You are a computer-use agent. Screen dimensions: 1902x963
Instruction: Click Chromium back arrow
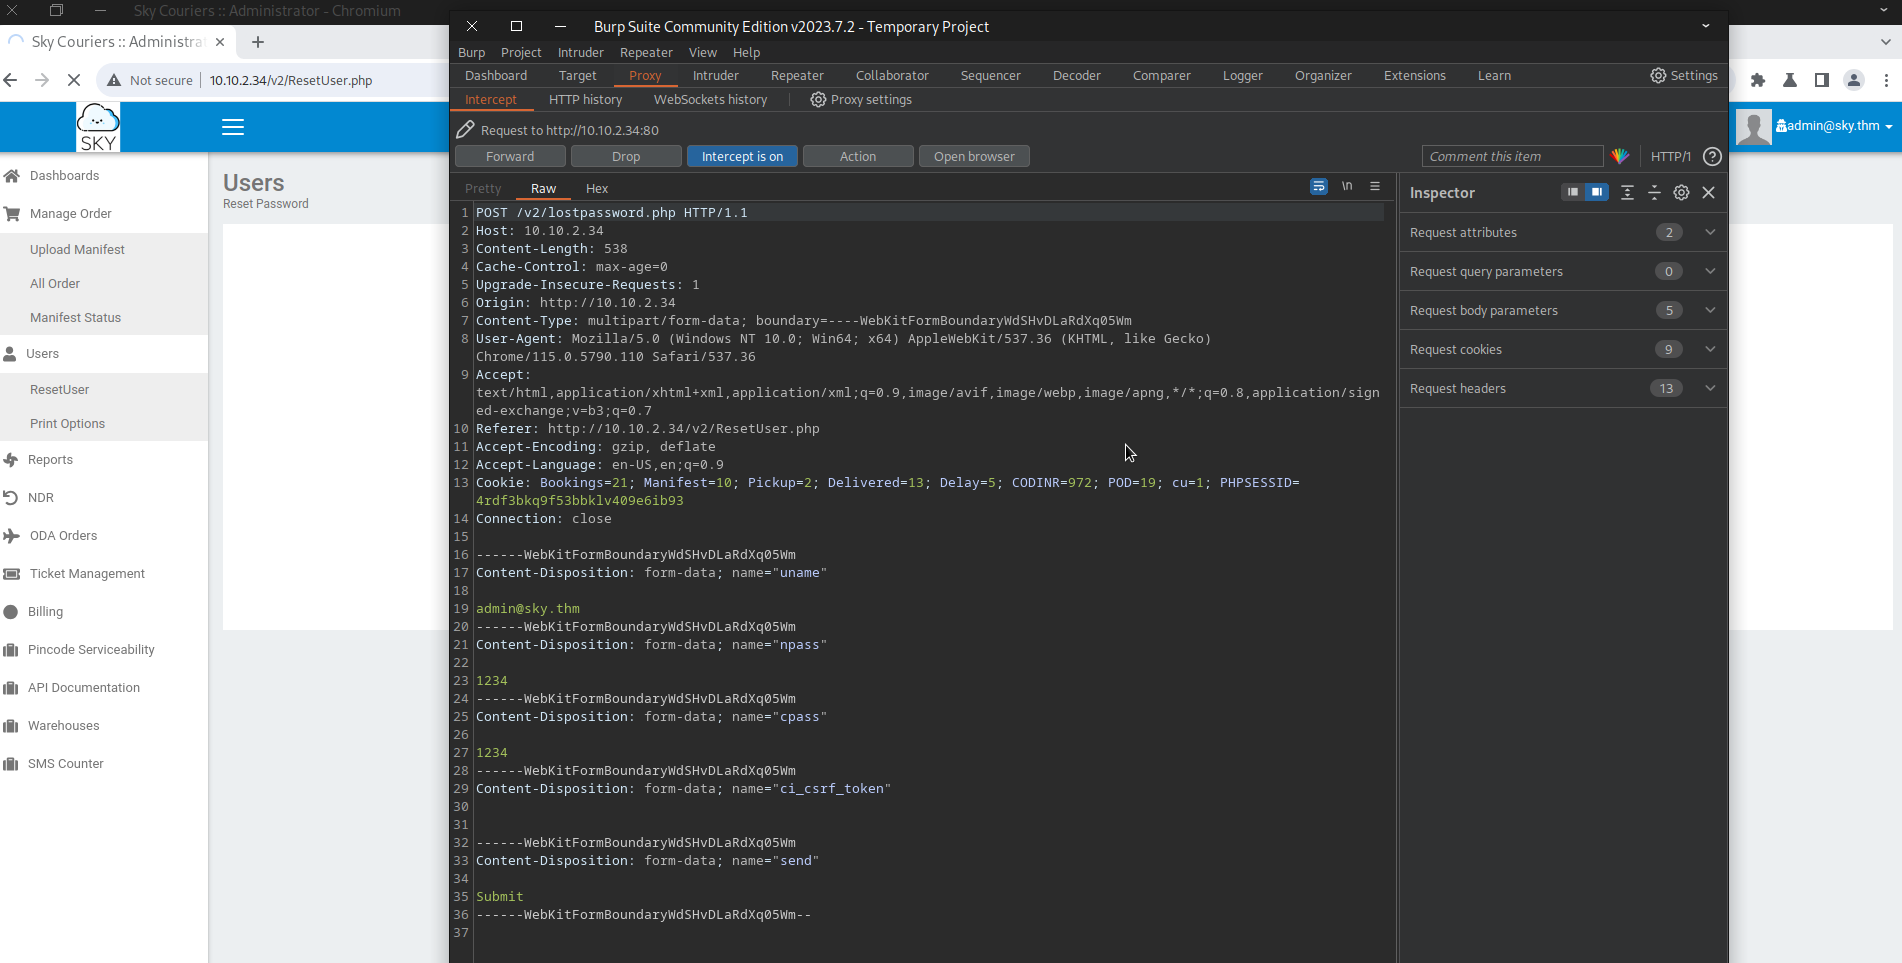tap(11, 80)
